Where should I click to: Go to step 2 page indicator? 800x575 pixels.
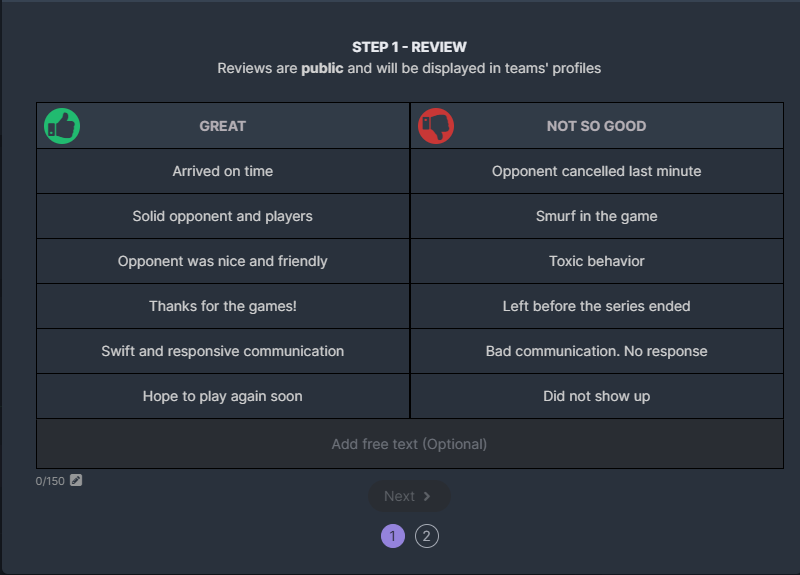pyautogui.click(x=427, y=536)
